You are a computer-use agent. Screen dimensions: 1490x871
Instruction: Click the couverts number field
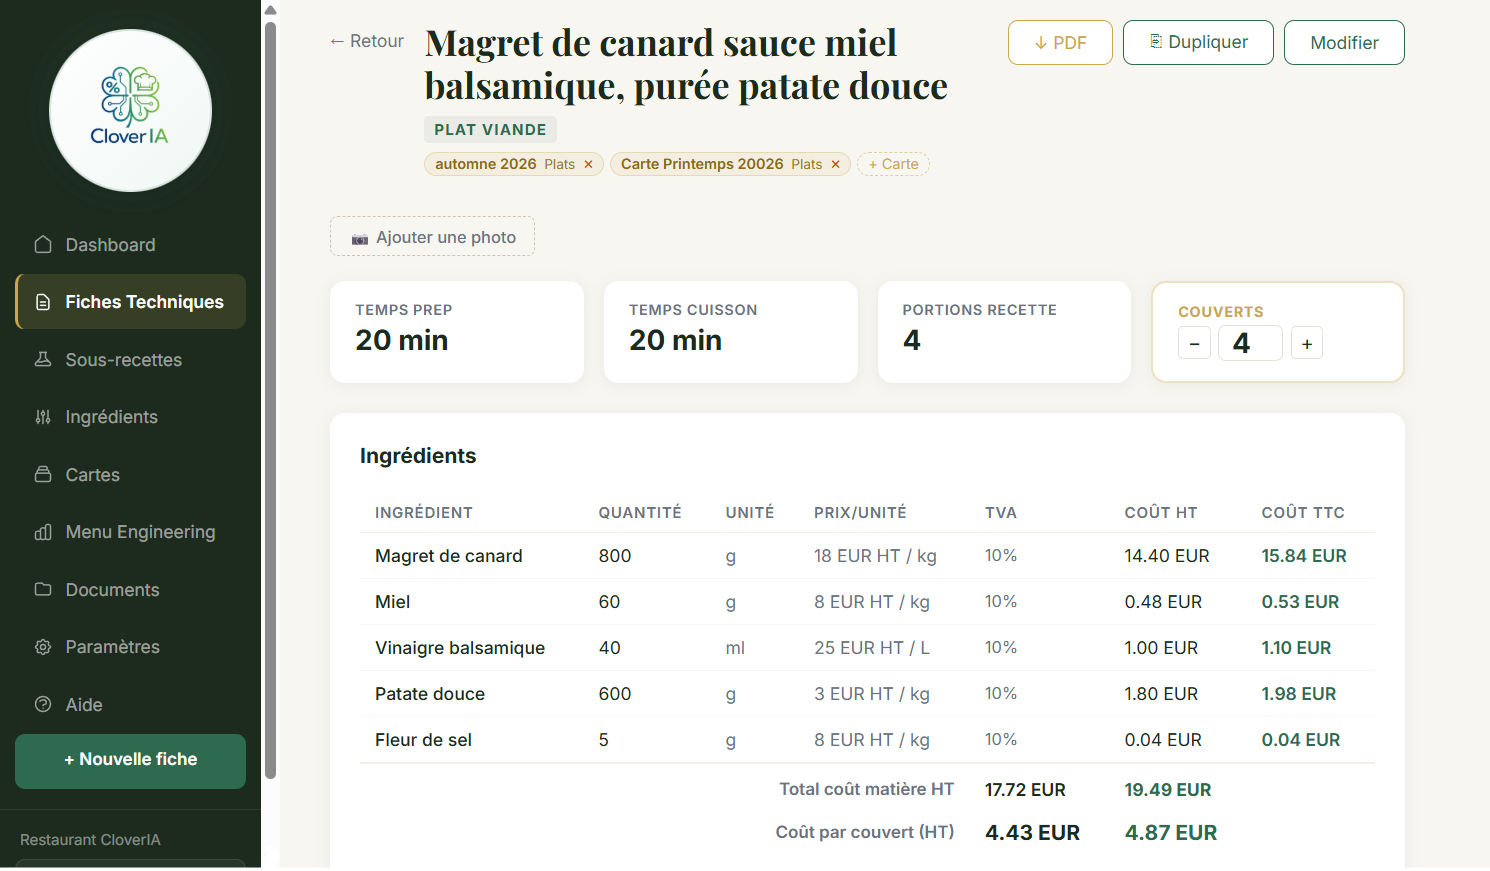(1250, 343)
